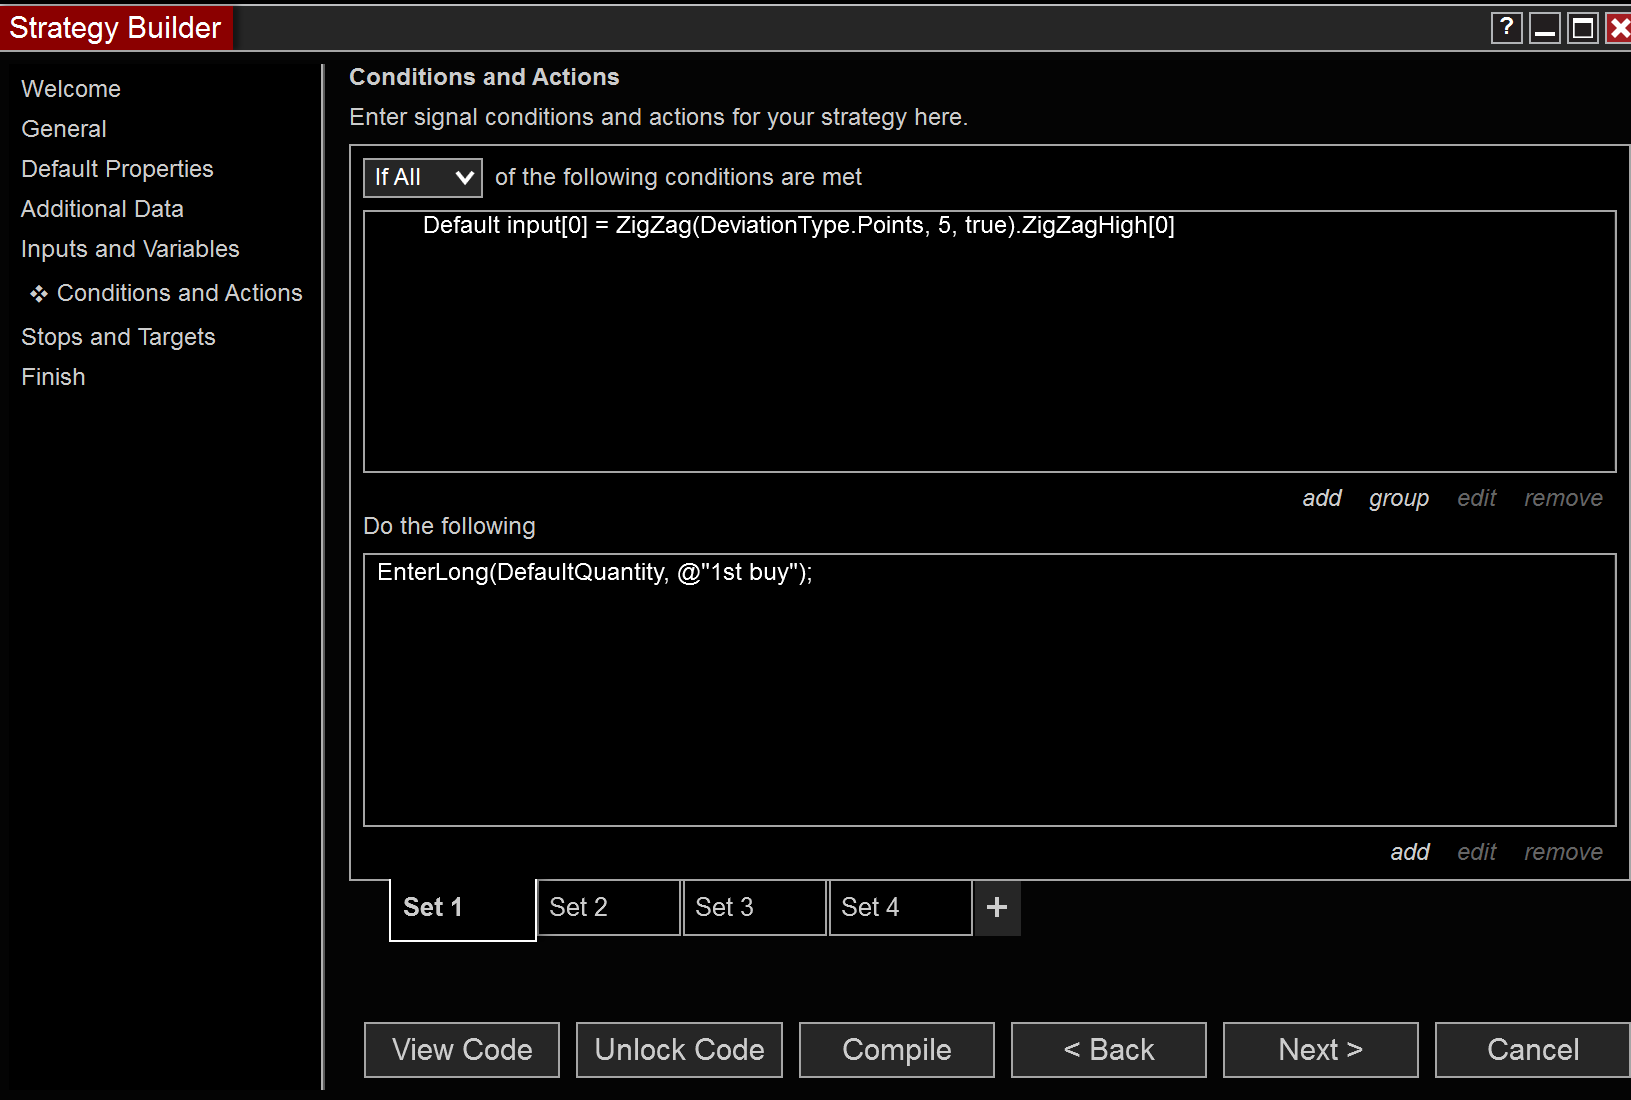Viewport: 1631px width, 1100px height.
Task: Go to Stops and Targets section
Action: [118, 337]
